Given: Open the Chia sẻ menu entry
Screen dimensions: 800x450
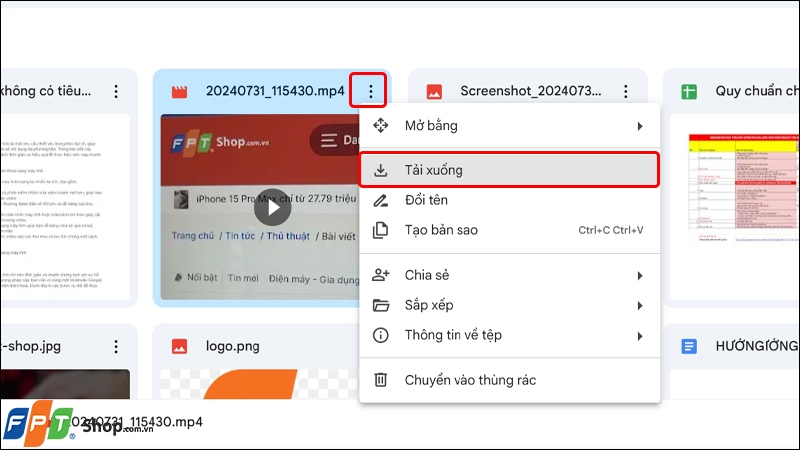Looking at the screenshot, I should [509, 275].
